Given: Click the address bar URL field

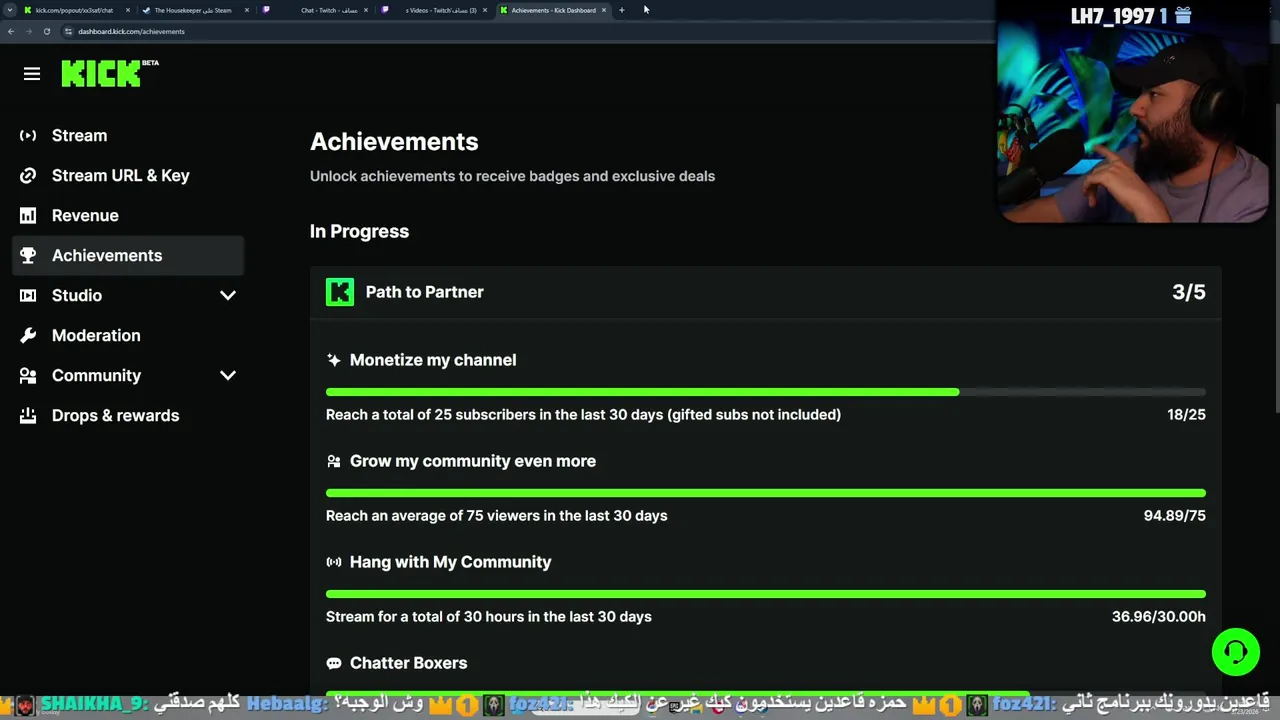Looking at the screenshot, I should (530, 31).
